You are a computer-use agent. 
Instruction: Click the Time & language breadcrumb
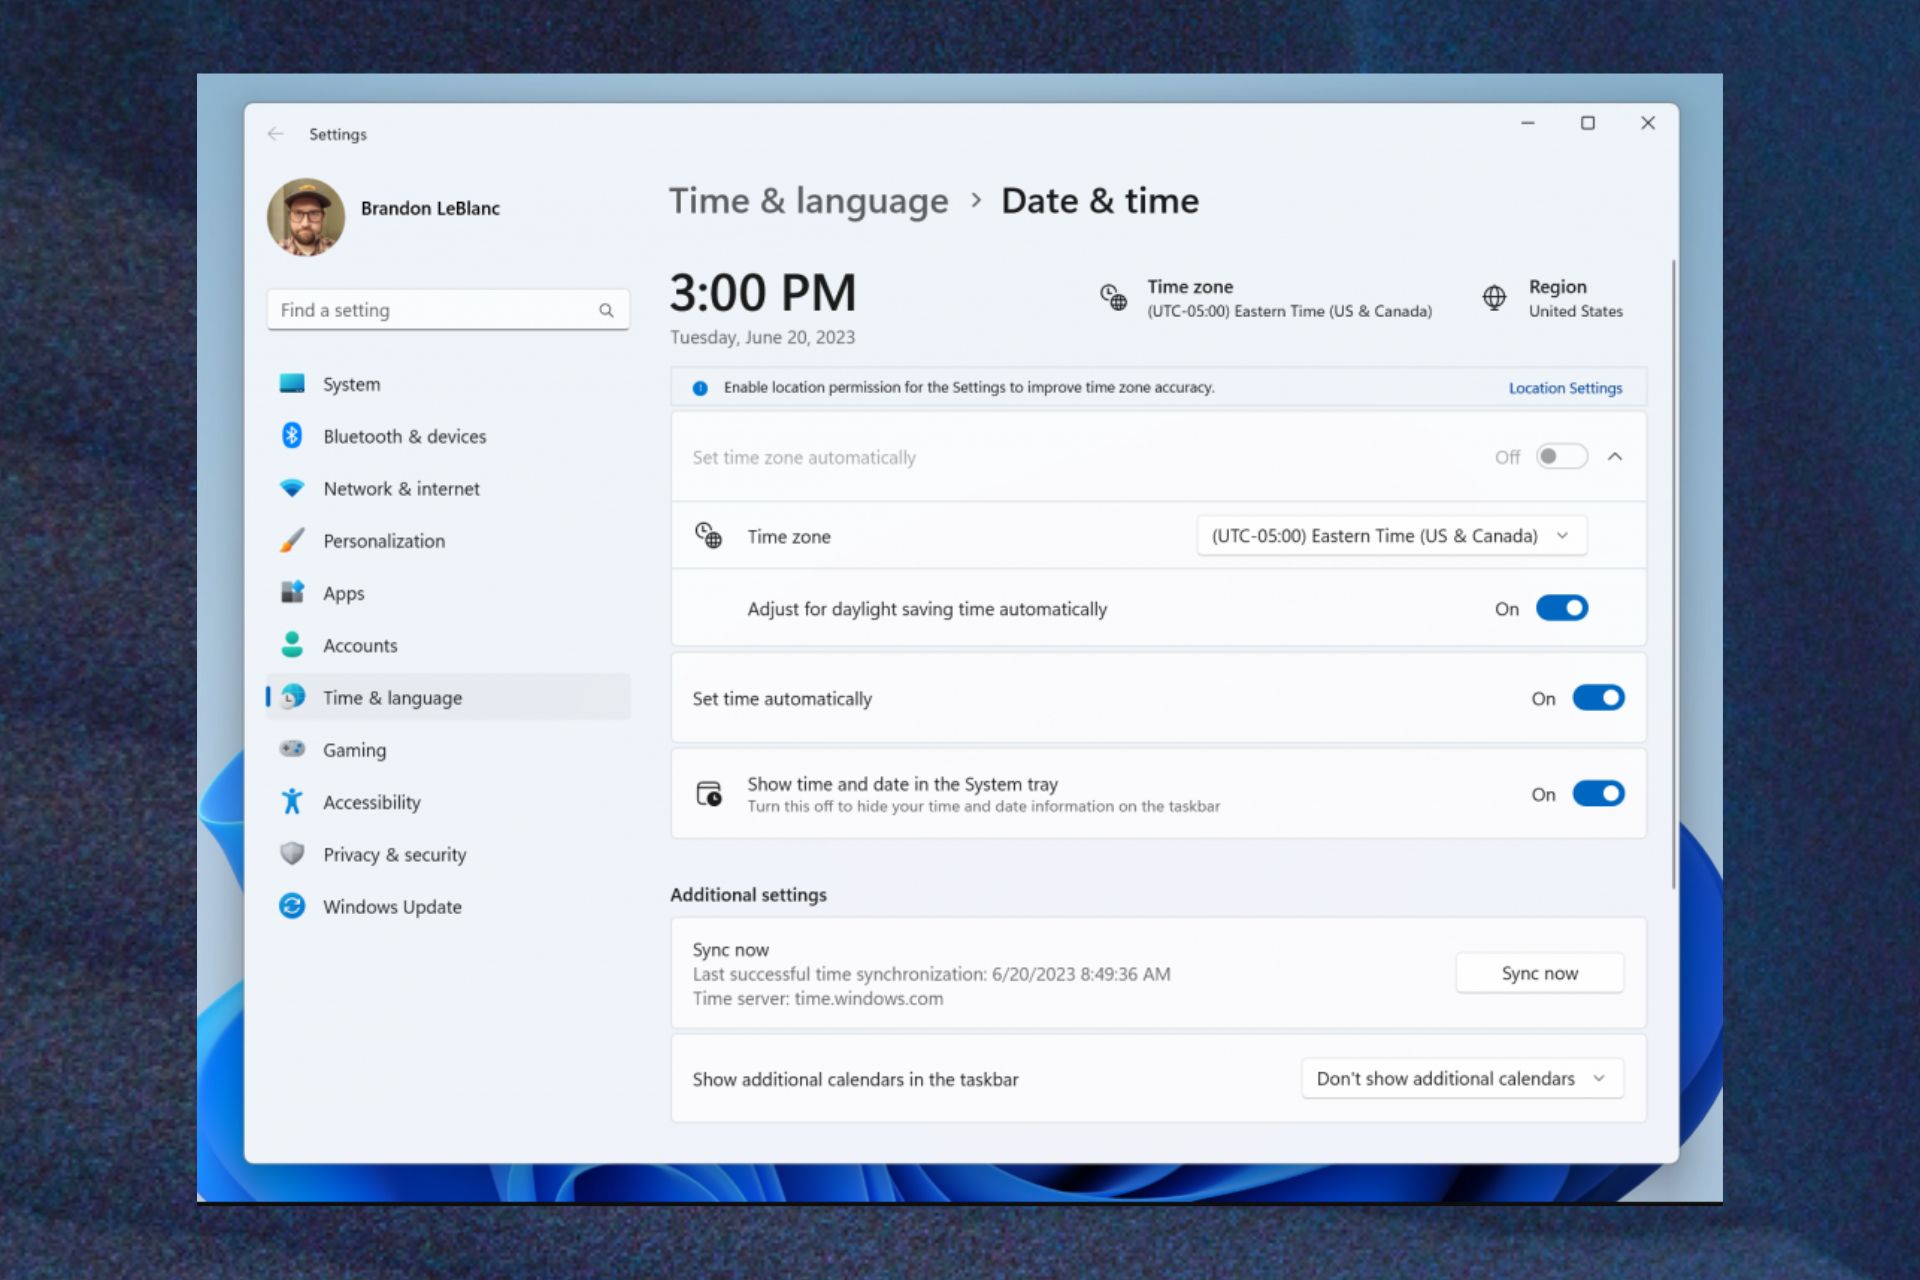[x=808, y=201]
